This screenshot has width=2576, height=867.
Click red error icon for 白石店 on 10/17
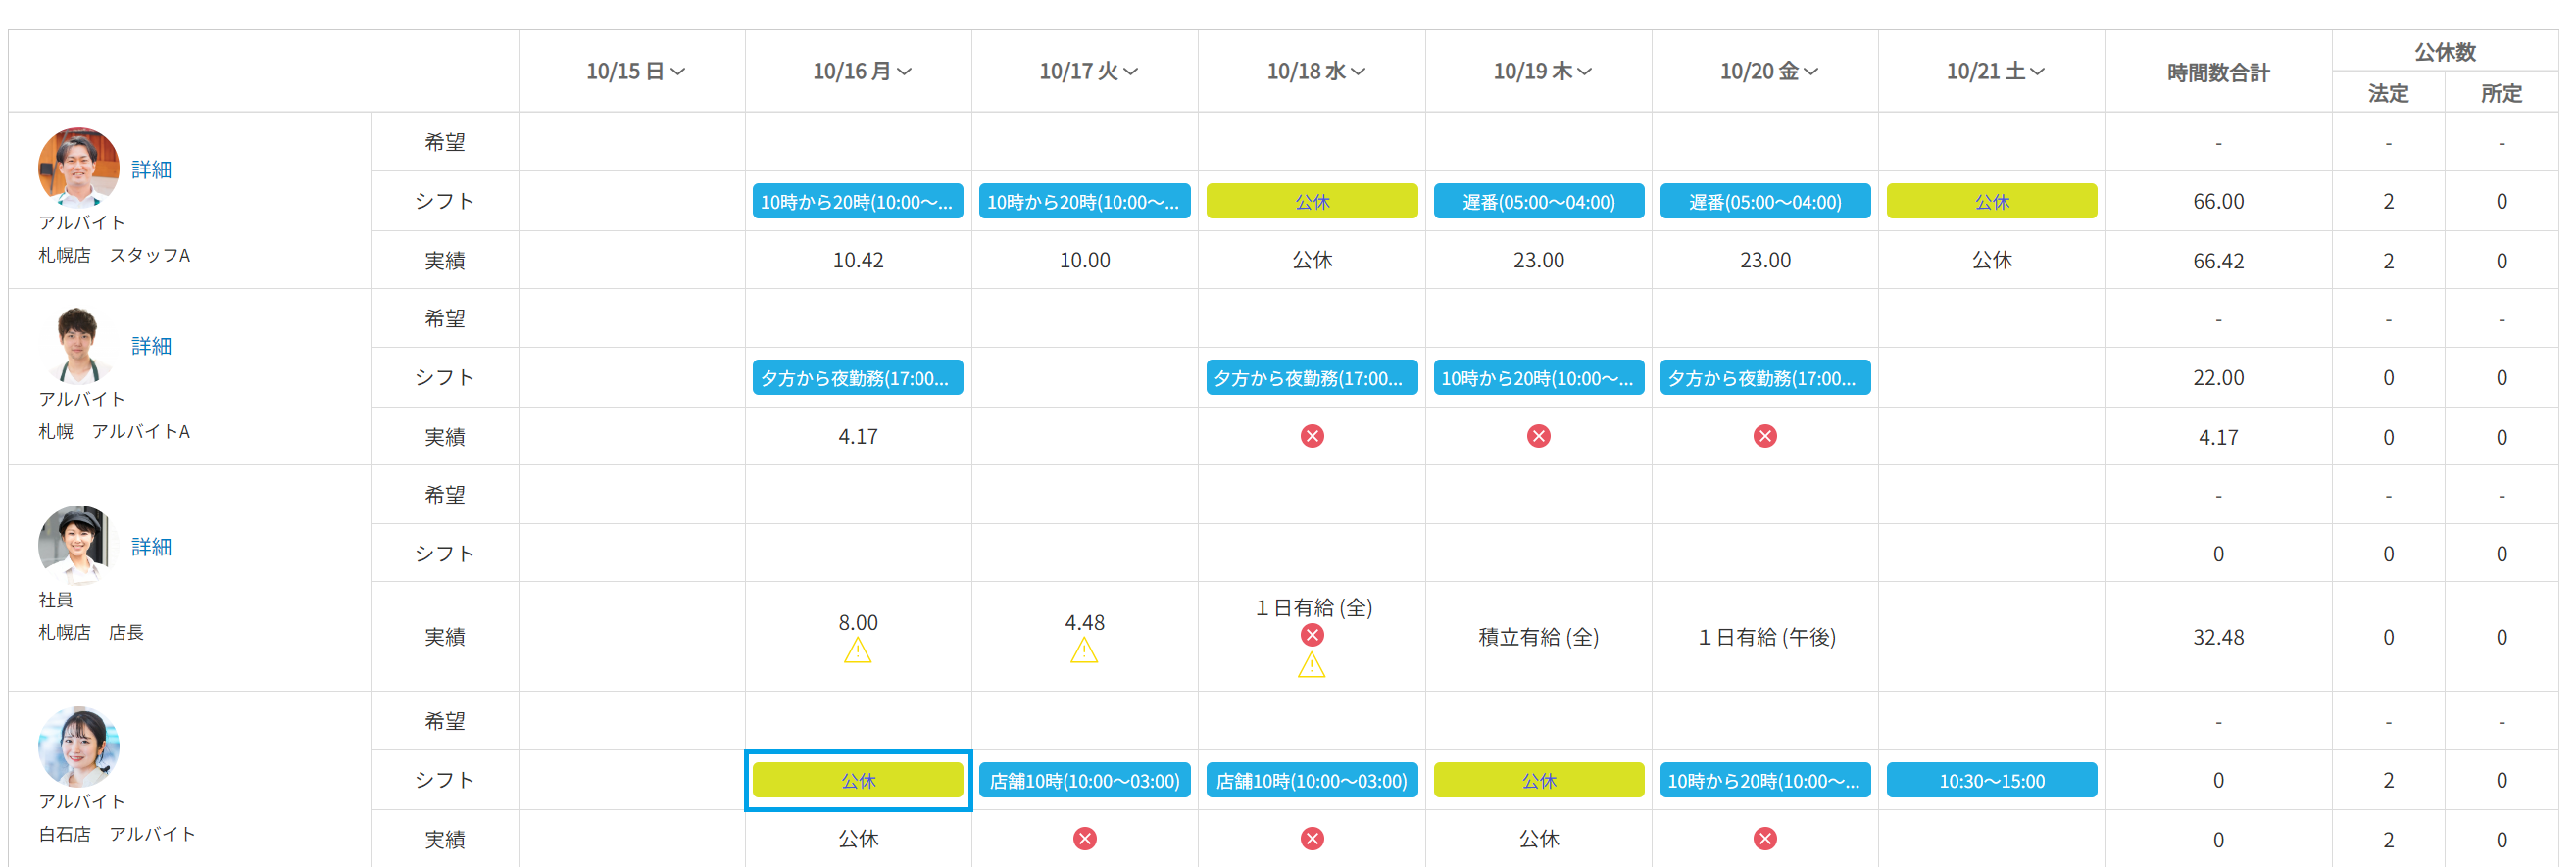point(1084,838)
